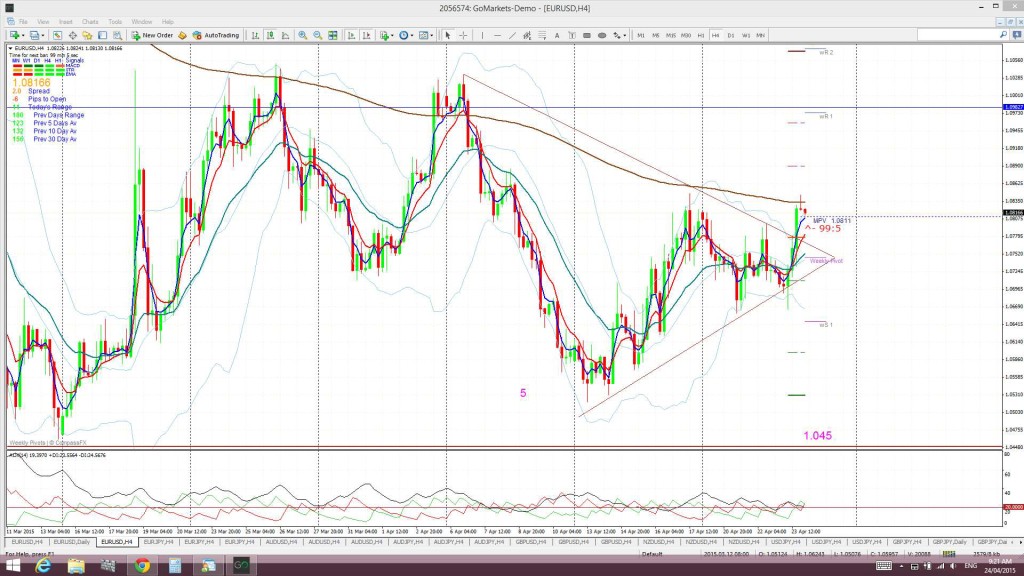
Task: Open the Indicators list dropdown
Action: tap(385, 35)
